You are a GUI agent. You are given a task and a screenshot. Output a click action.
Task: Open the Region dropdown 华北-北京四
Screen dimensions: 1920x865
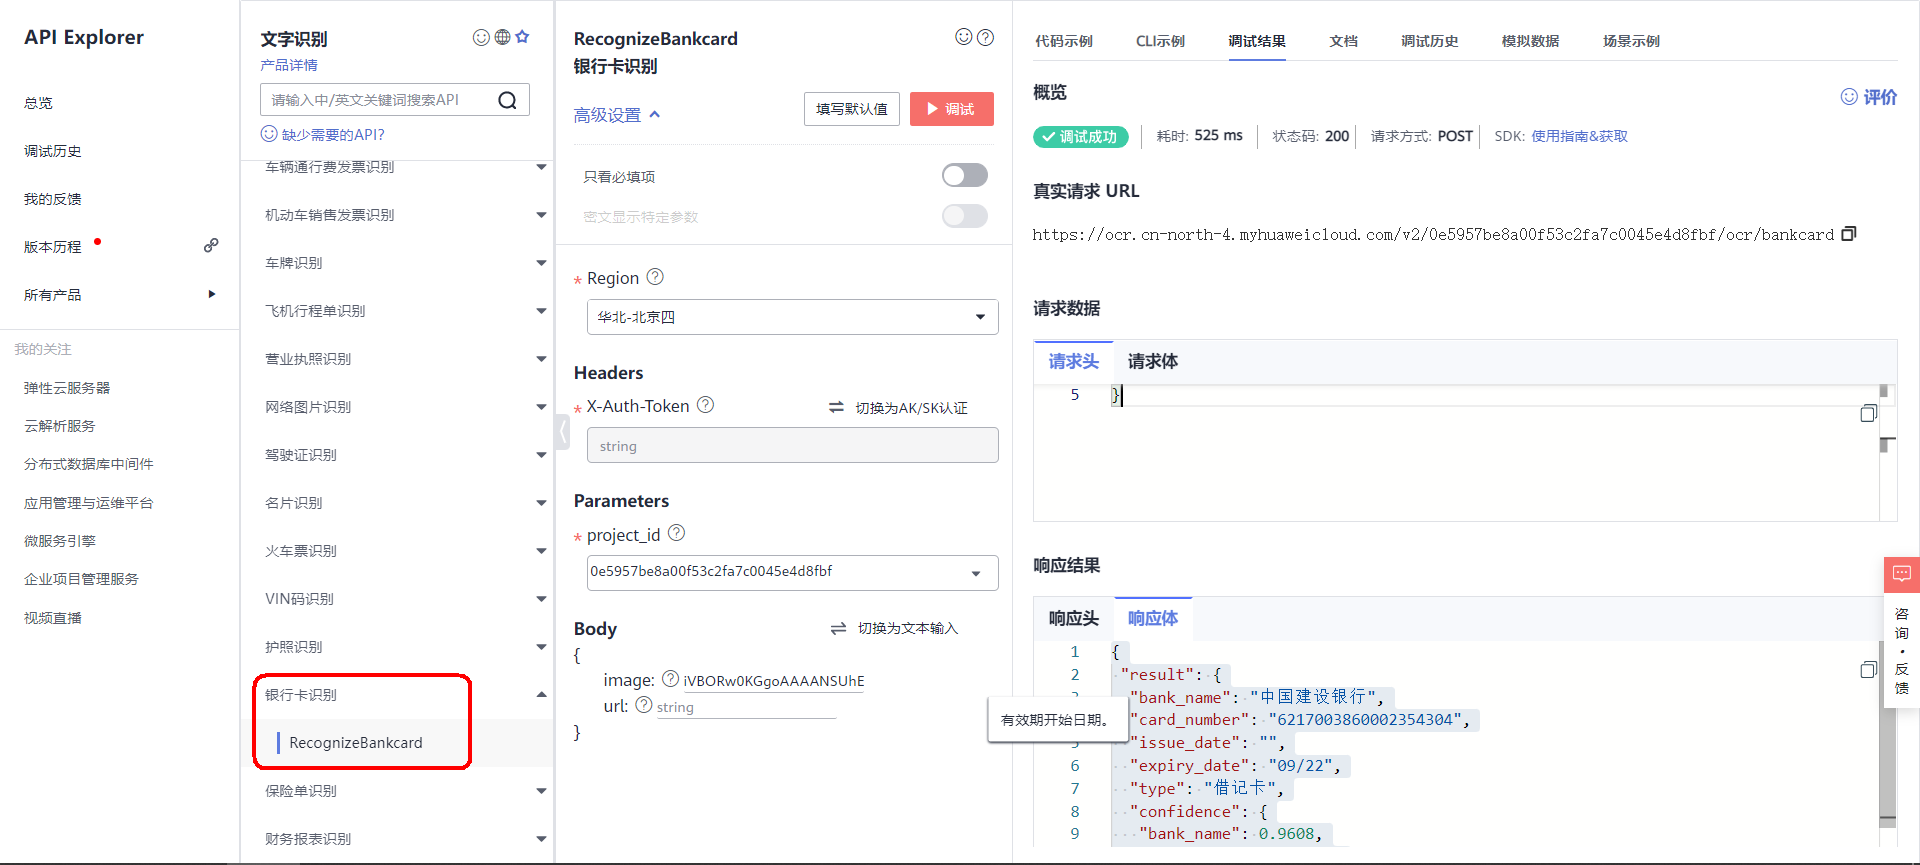coord(792,317)
